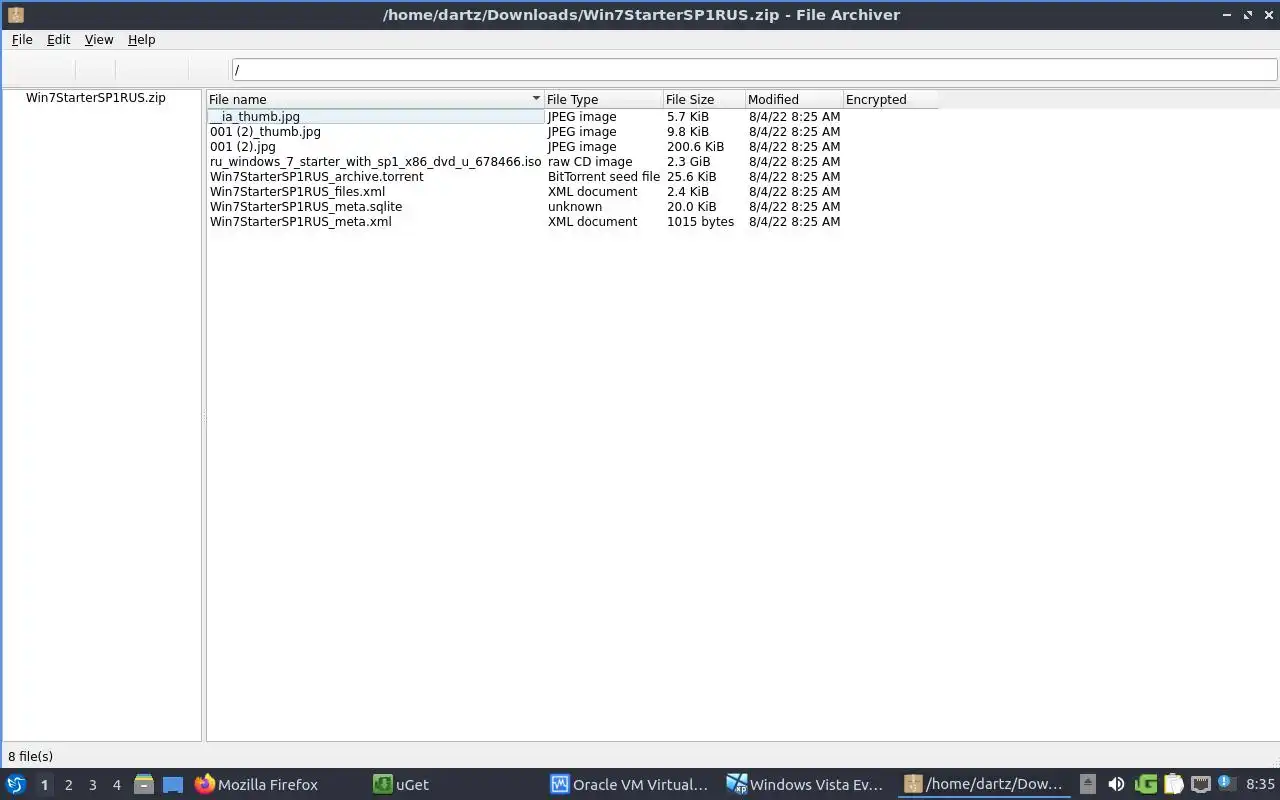1280x800 pixels.
Task: Switch to the Oracle VM VirtualBox taskbar window
Action: [x=629, y=785]
